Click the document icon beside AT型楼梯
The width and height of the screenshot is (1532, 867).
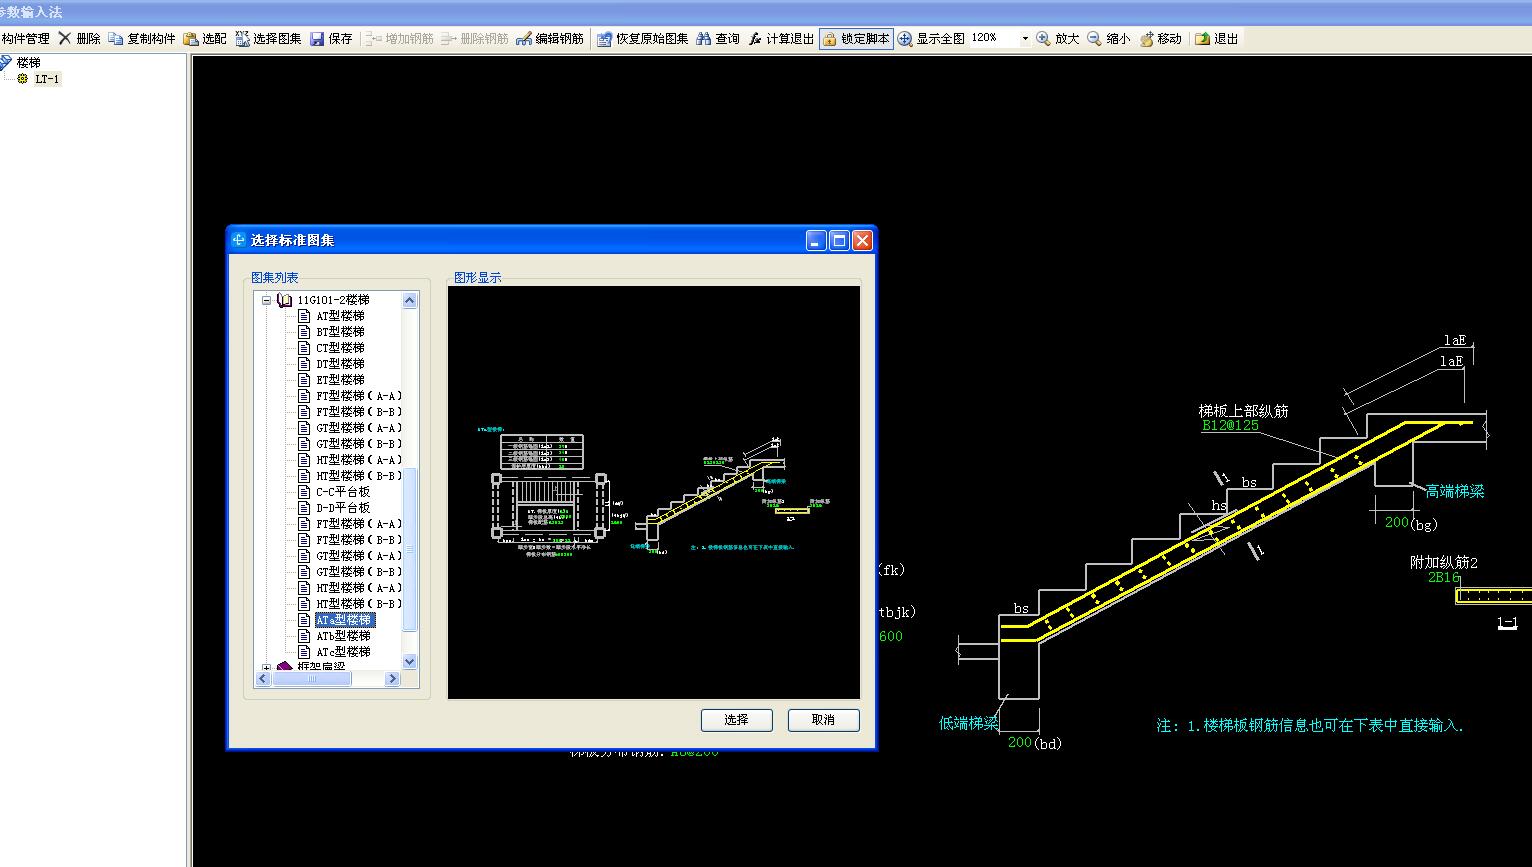point(305,316)
